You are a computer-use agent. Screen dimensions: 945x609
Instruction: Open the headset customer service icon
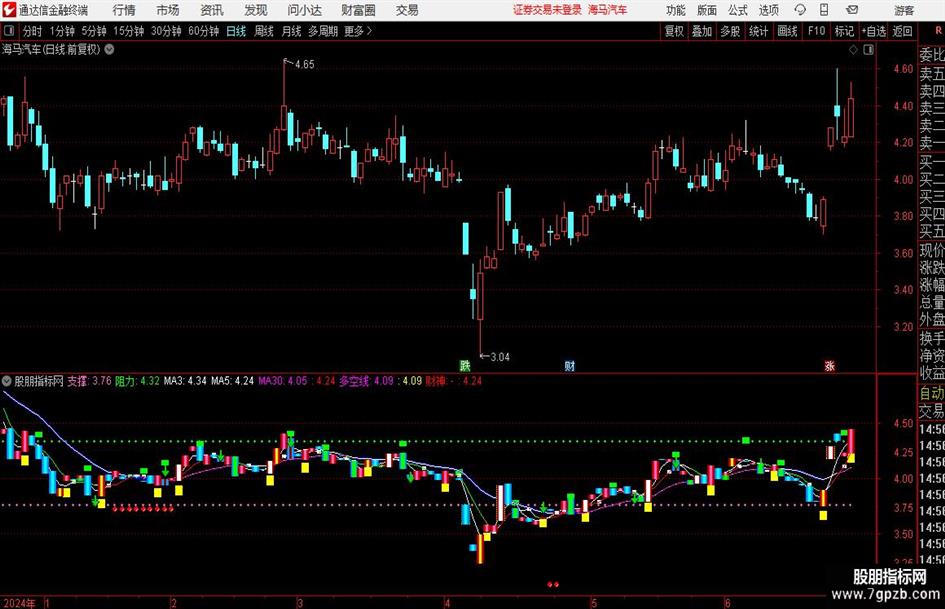(x=800, y=10)
